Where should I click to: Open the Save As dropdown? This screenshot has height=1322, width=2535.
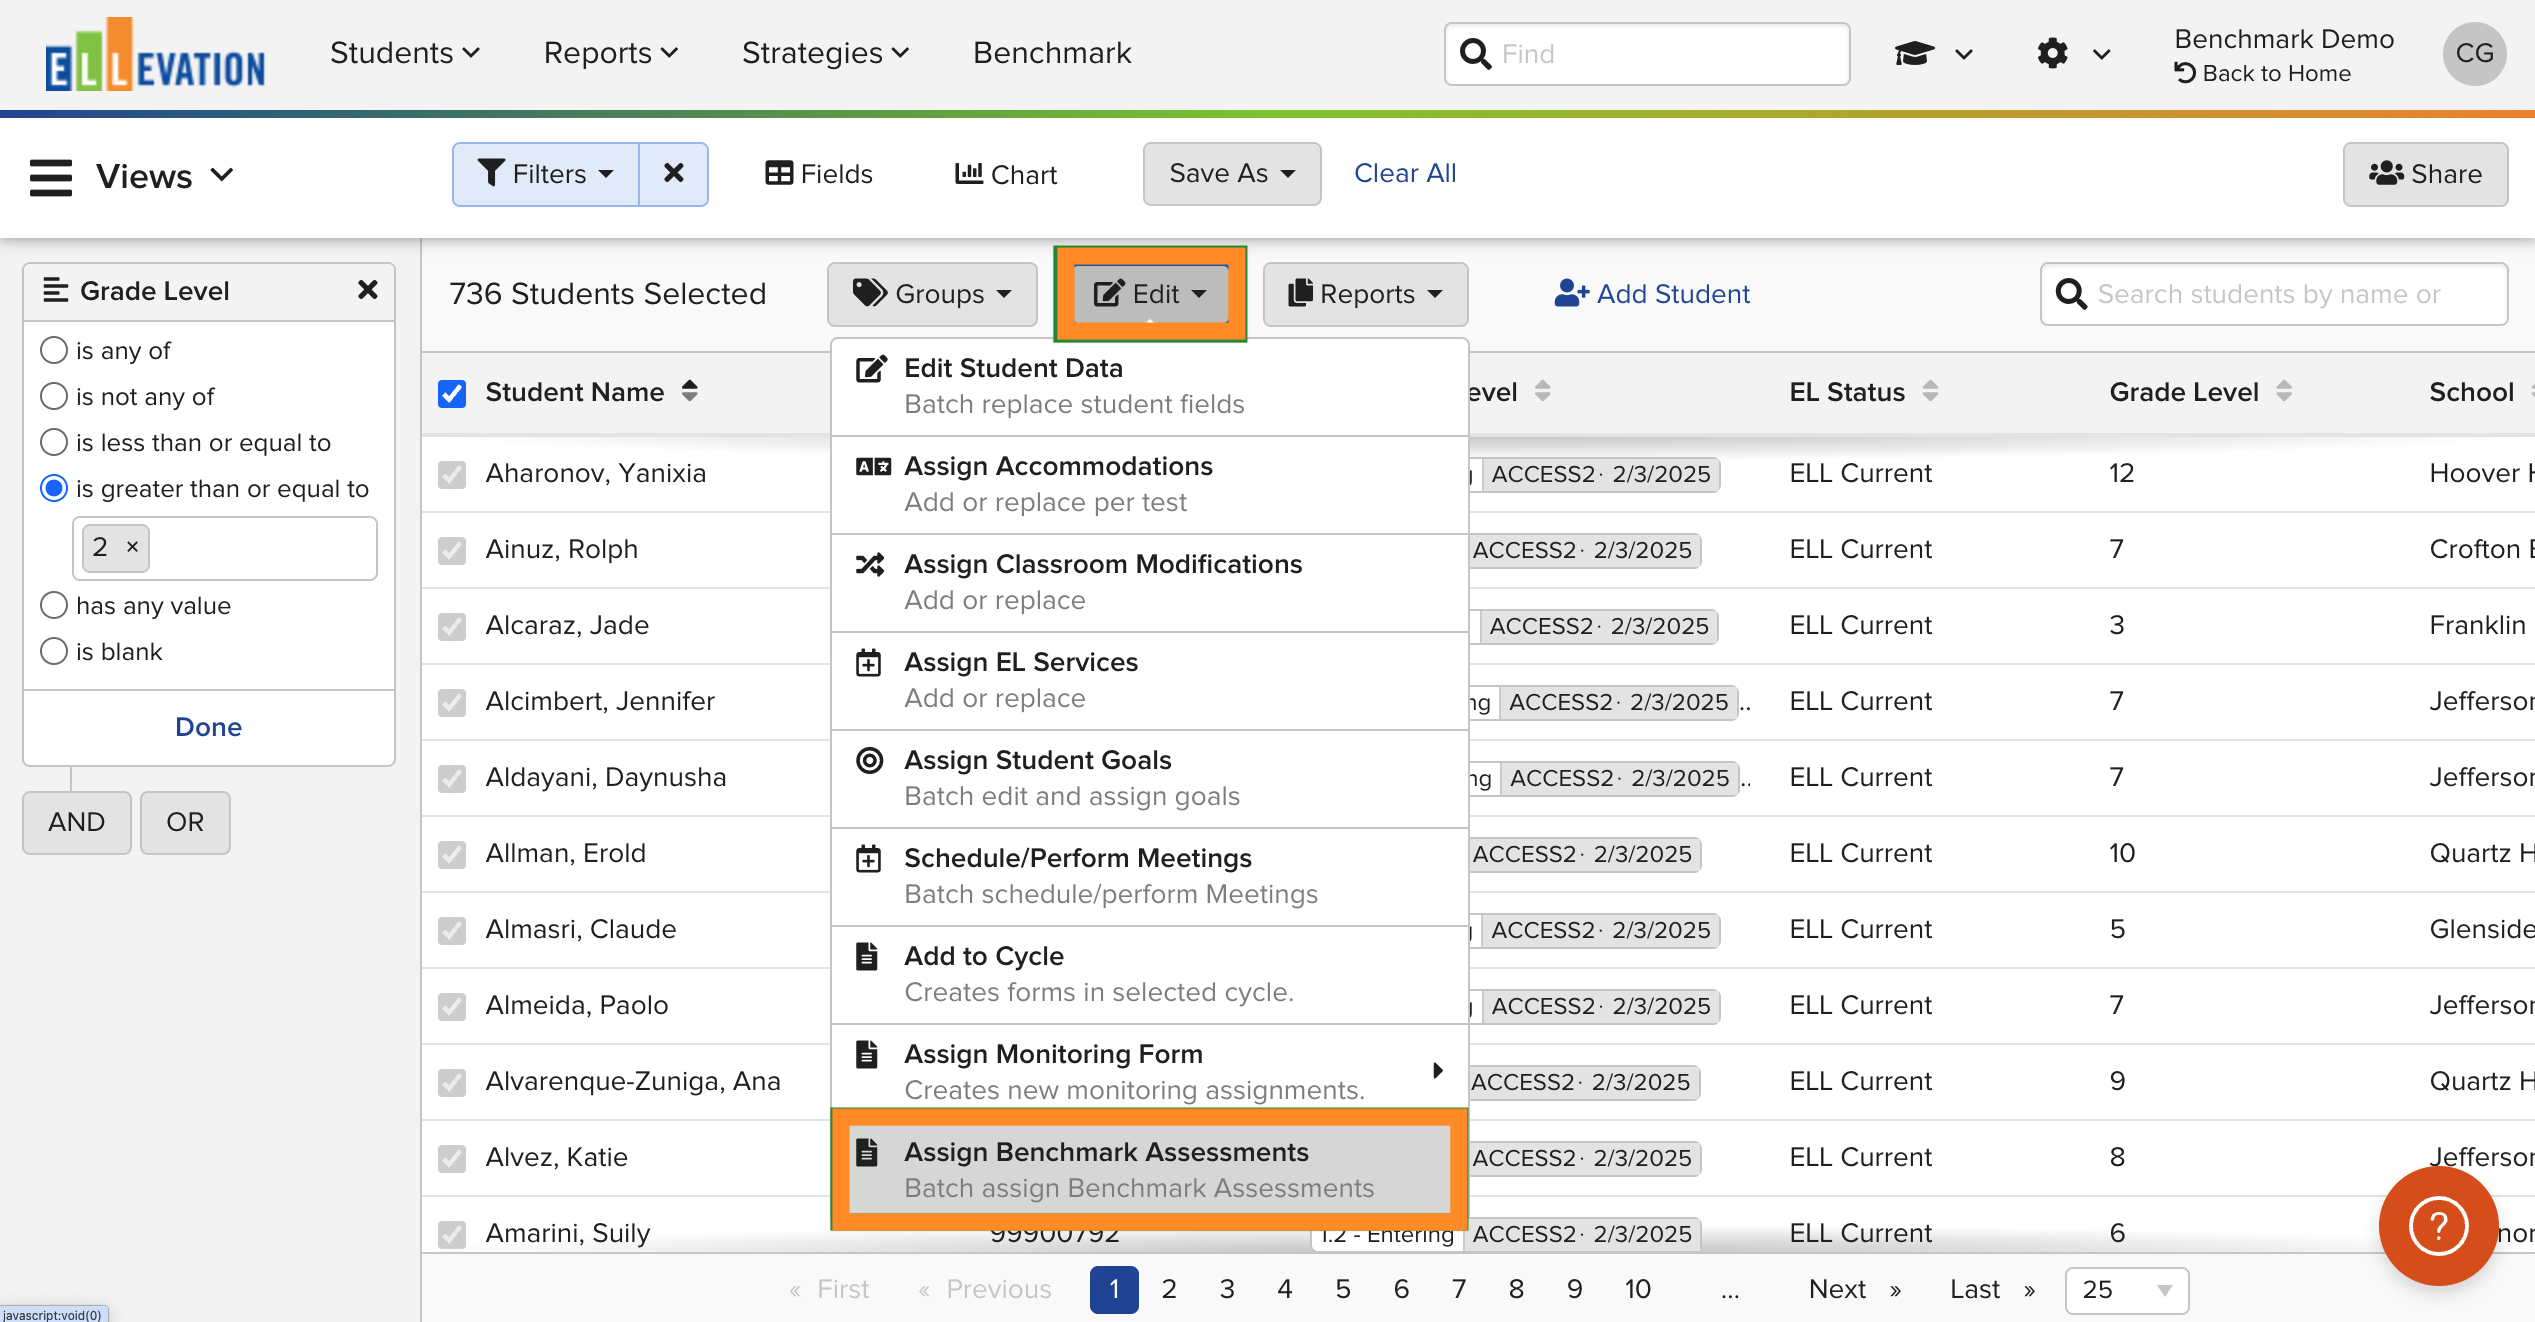pos(1232,173)
